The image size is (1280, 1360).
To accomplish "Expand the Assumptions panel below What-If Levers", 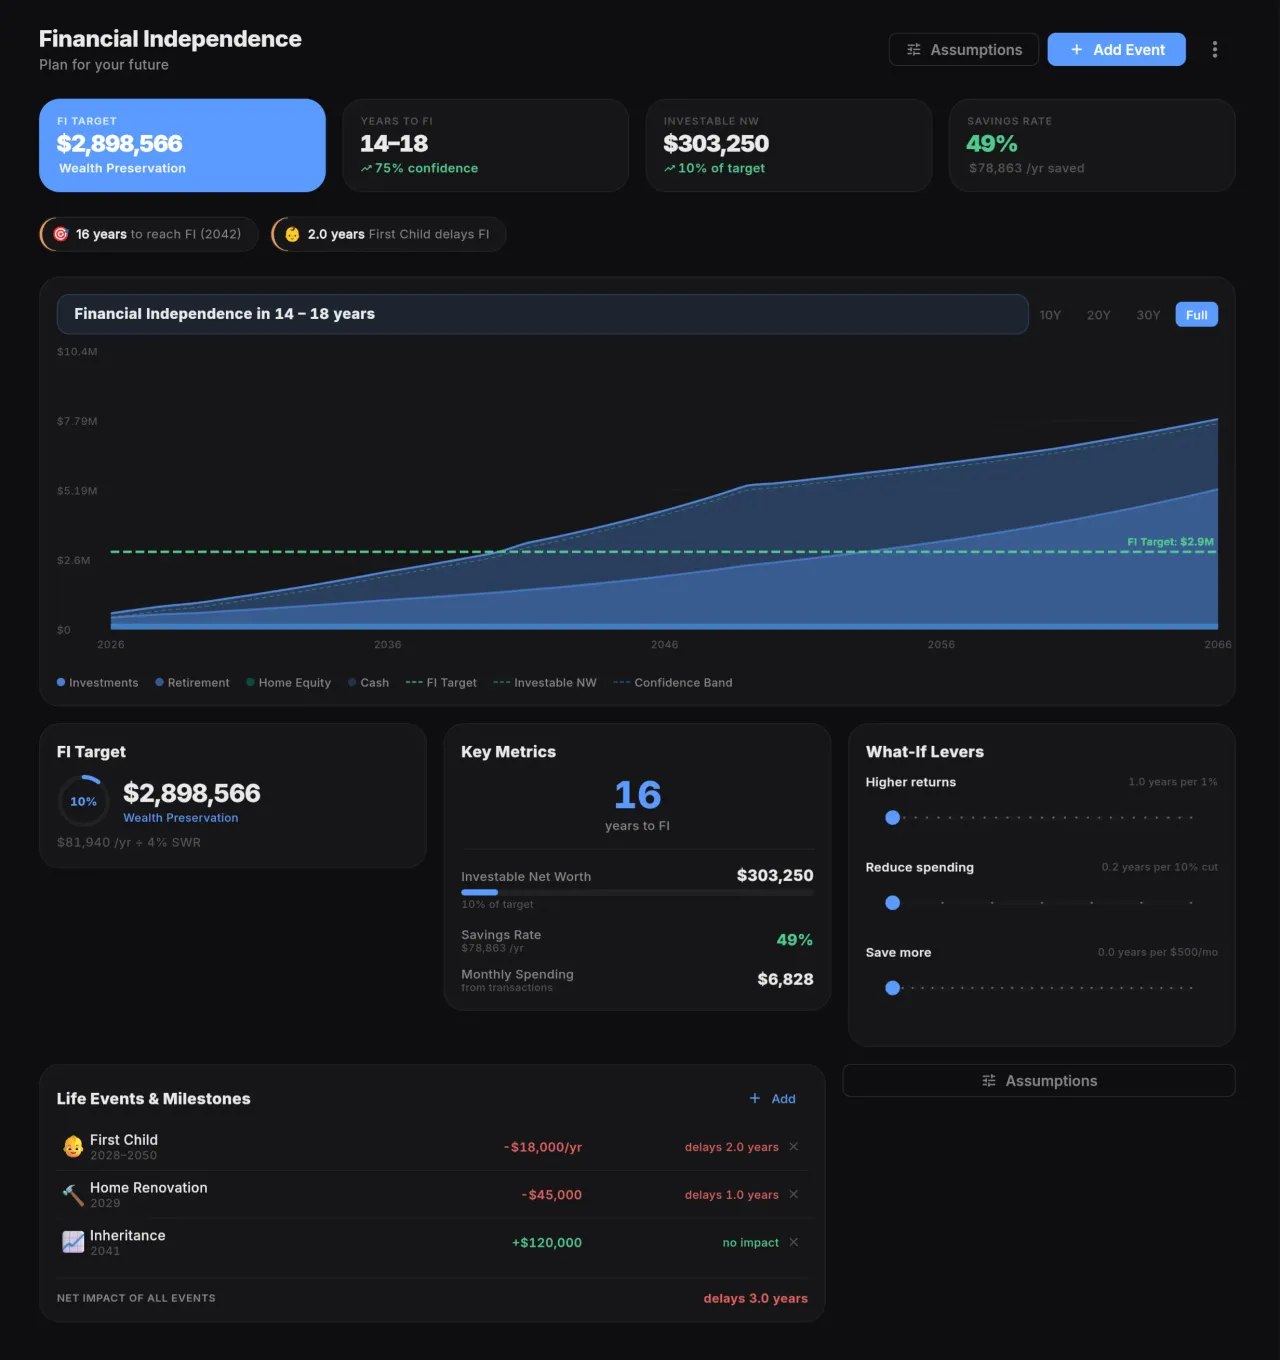I will [1038, 1081].
